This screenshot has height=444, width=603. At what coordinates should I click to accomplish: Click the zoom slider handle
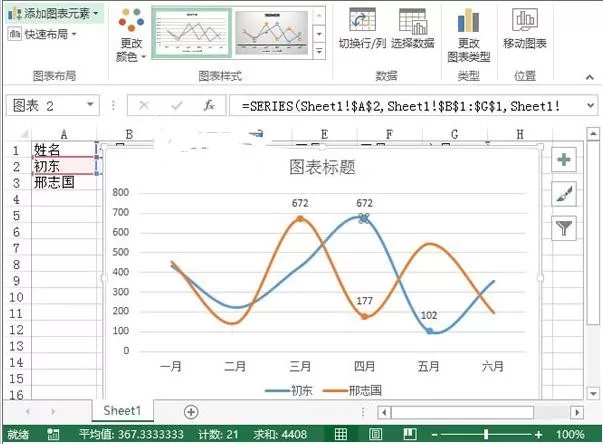(x=486, y=434)
